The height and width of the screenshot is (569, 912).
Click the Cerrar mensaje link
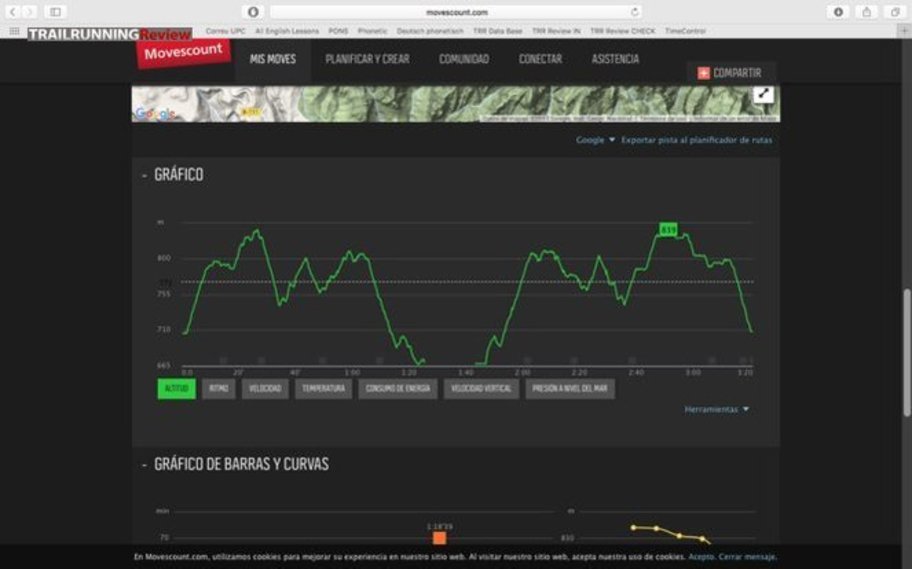(747, 557)
